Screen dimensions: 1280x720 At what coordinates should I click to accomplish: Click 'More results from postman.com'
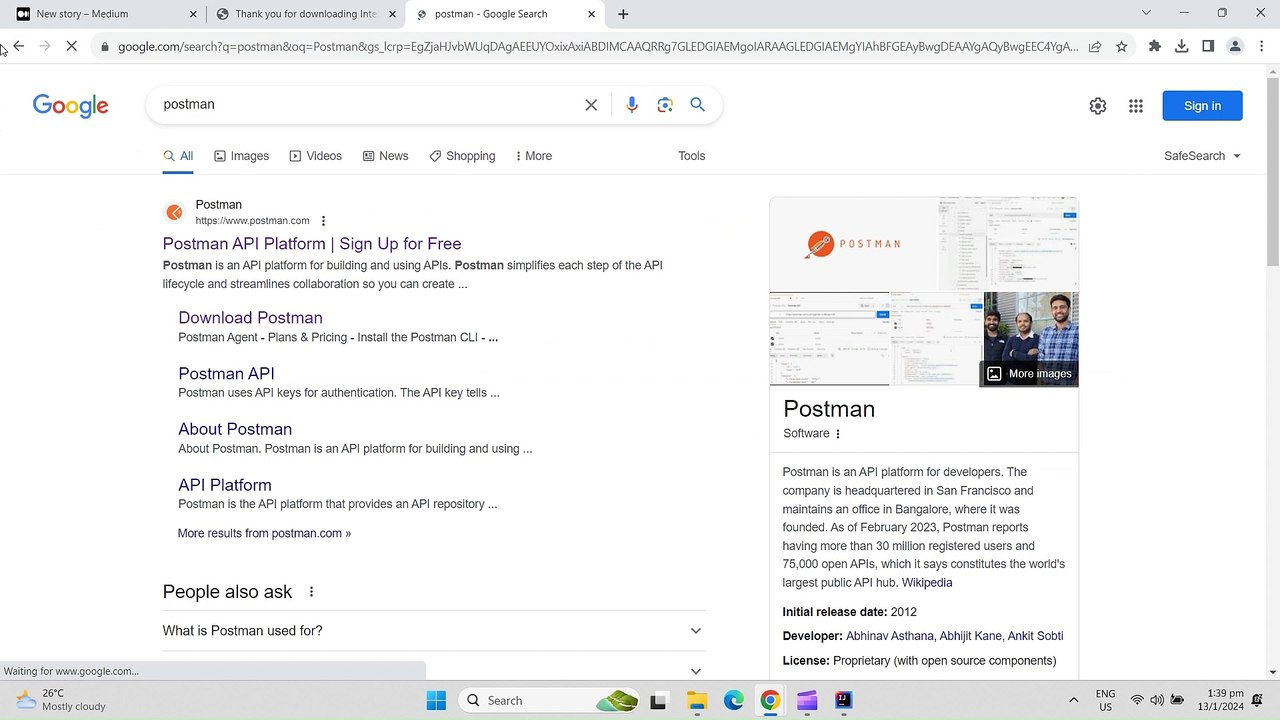coord(264,533)
